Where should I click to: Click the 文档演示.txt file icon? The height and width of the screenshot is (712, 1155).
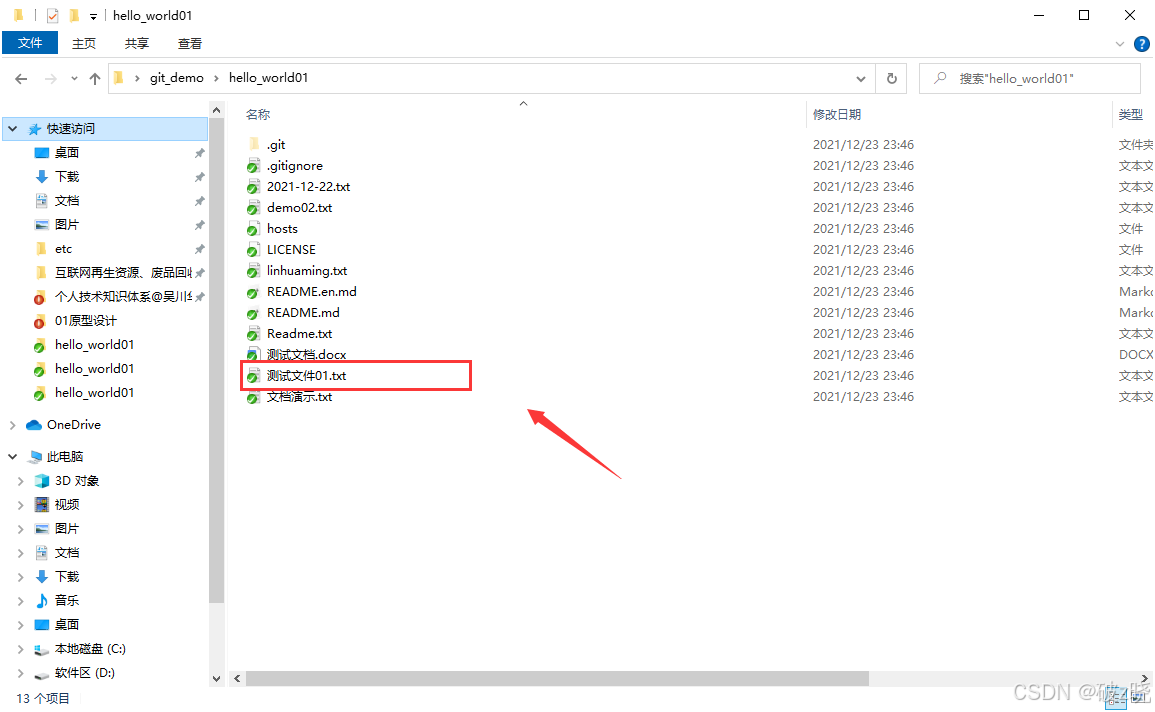click(x=253, y=397)
